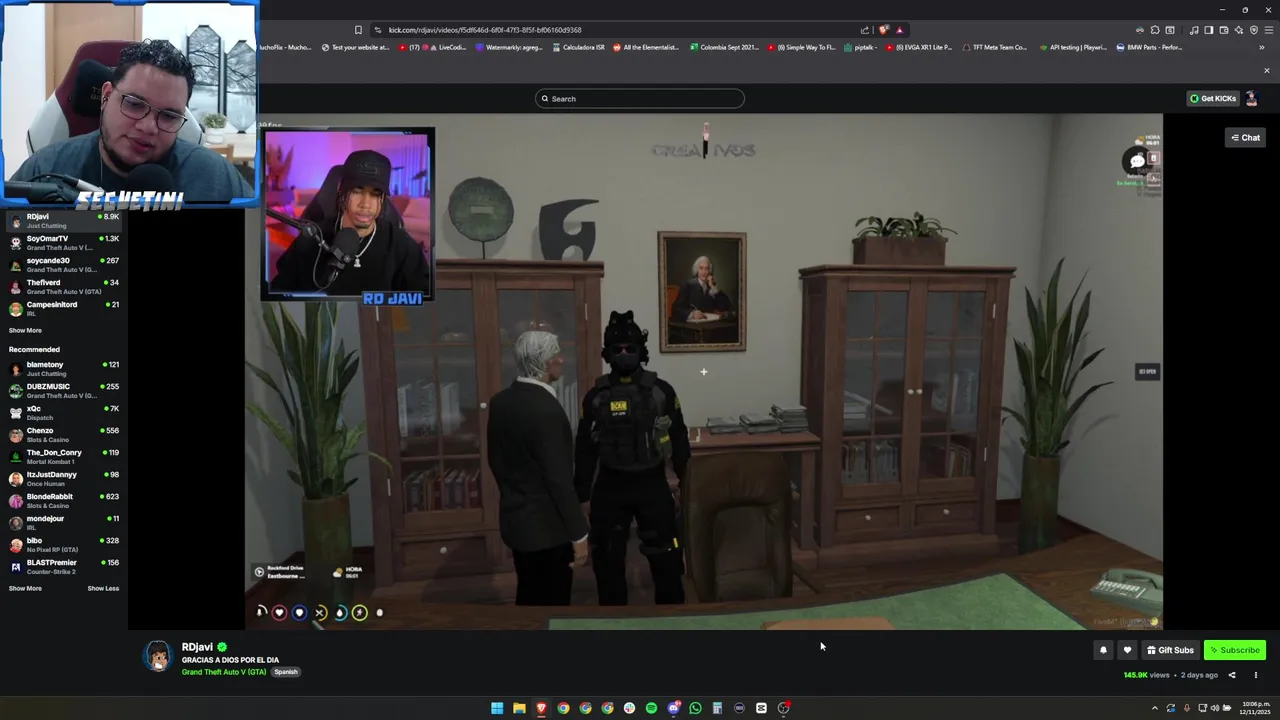Open Chenzo recommended channel
Image resolution: width=1280 pixels, height=720 pixels.
coord(64,435)
